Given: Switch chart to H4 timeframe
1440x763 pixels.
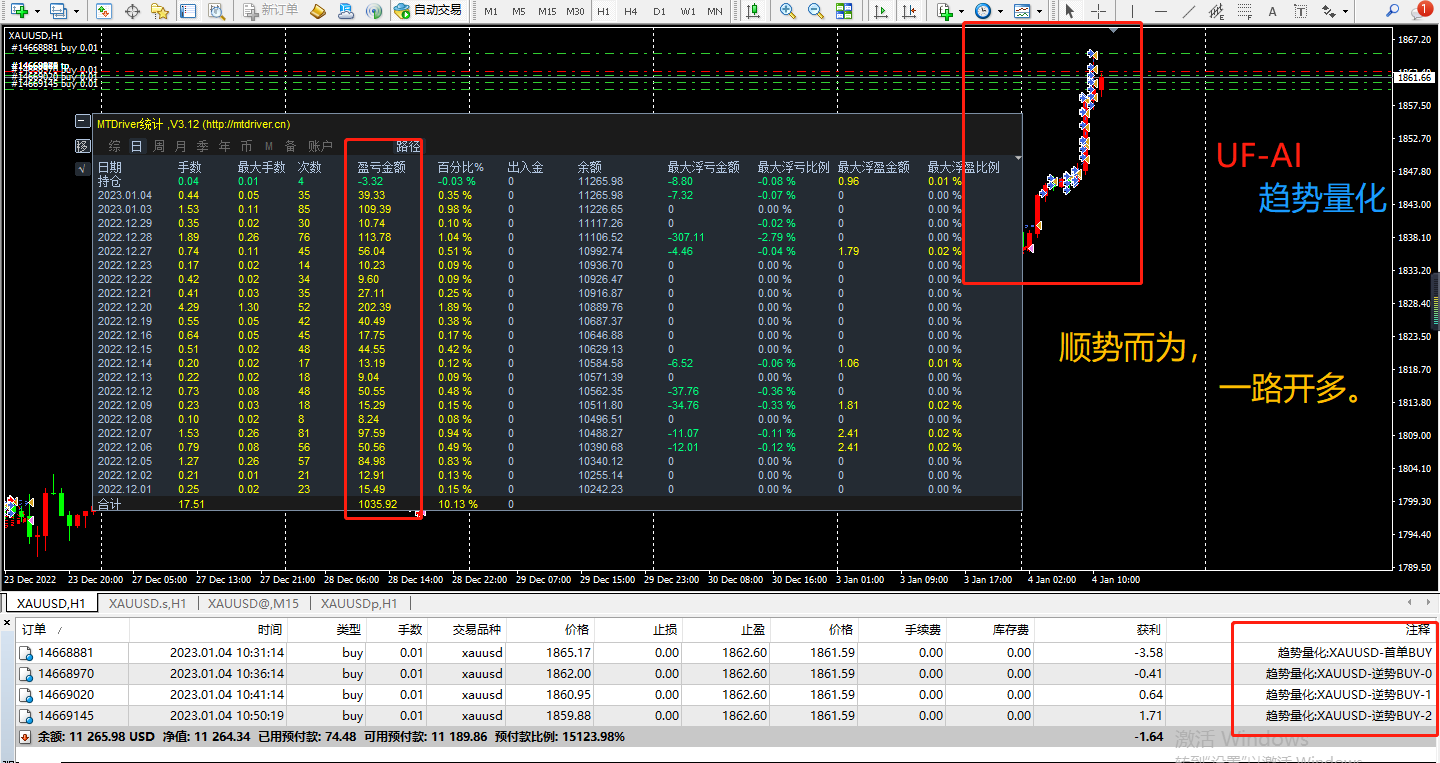Looking at the screenshot, I should coord(631,11).
